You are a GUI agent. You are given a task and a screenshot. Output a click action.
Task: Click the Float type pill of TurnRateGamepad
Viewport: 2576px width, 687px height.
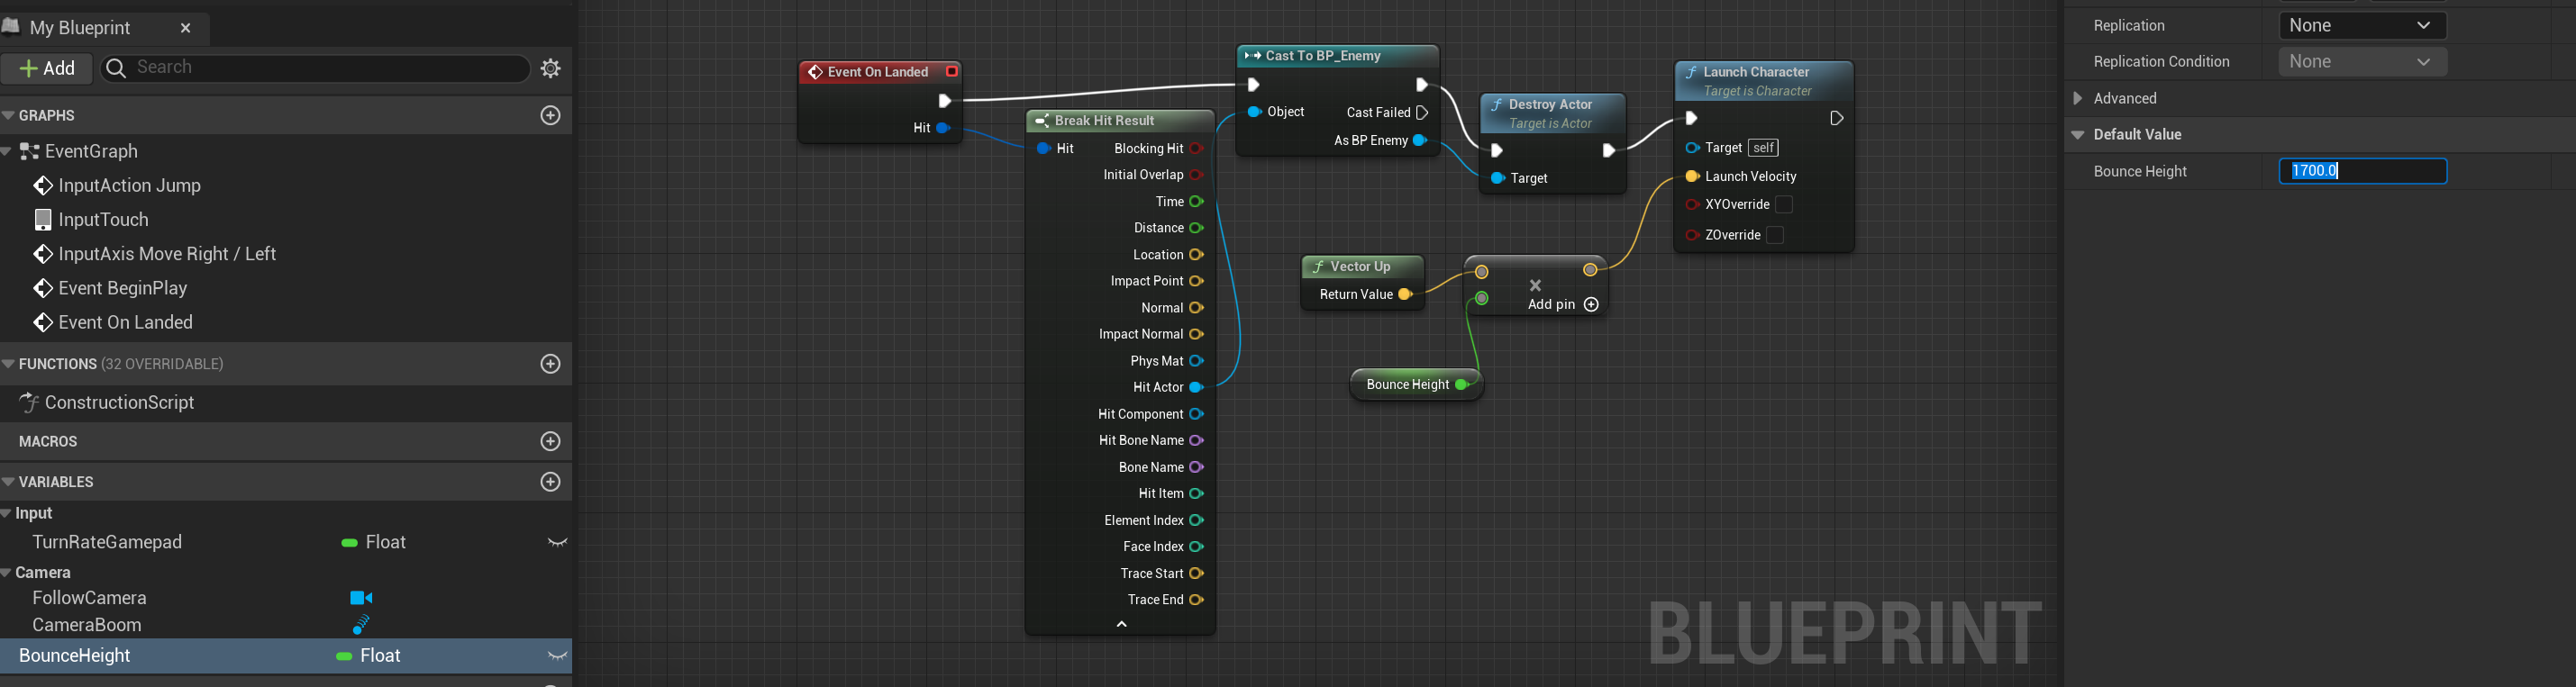click(374, 542)
